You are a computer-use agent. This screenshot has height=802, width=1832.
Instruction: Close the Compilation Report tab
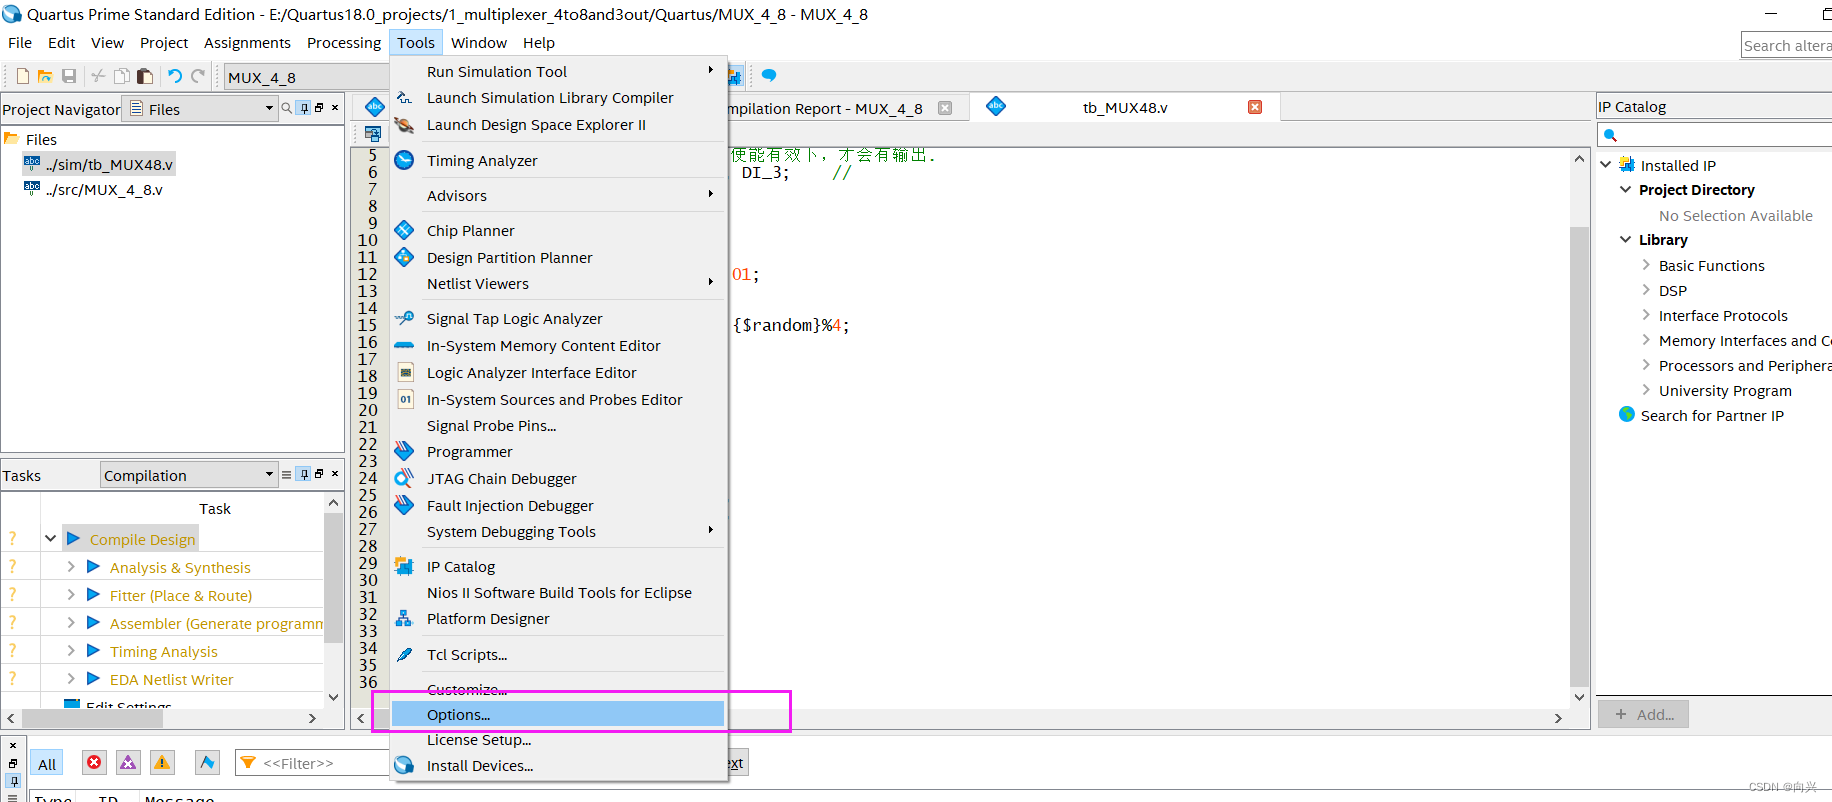click(945, 108)
